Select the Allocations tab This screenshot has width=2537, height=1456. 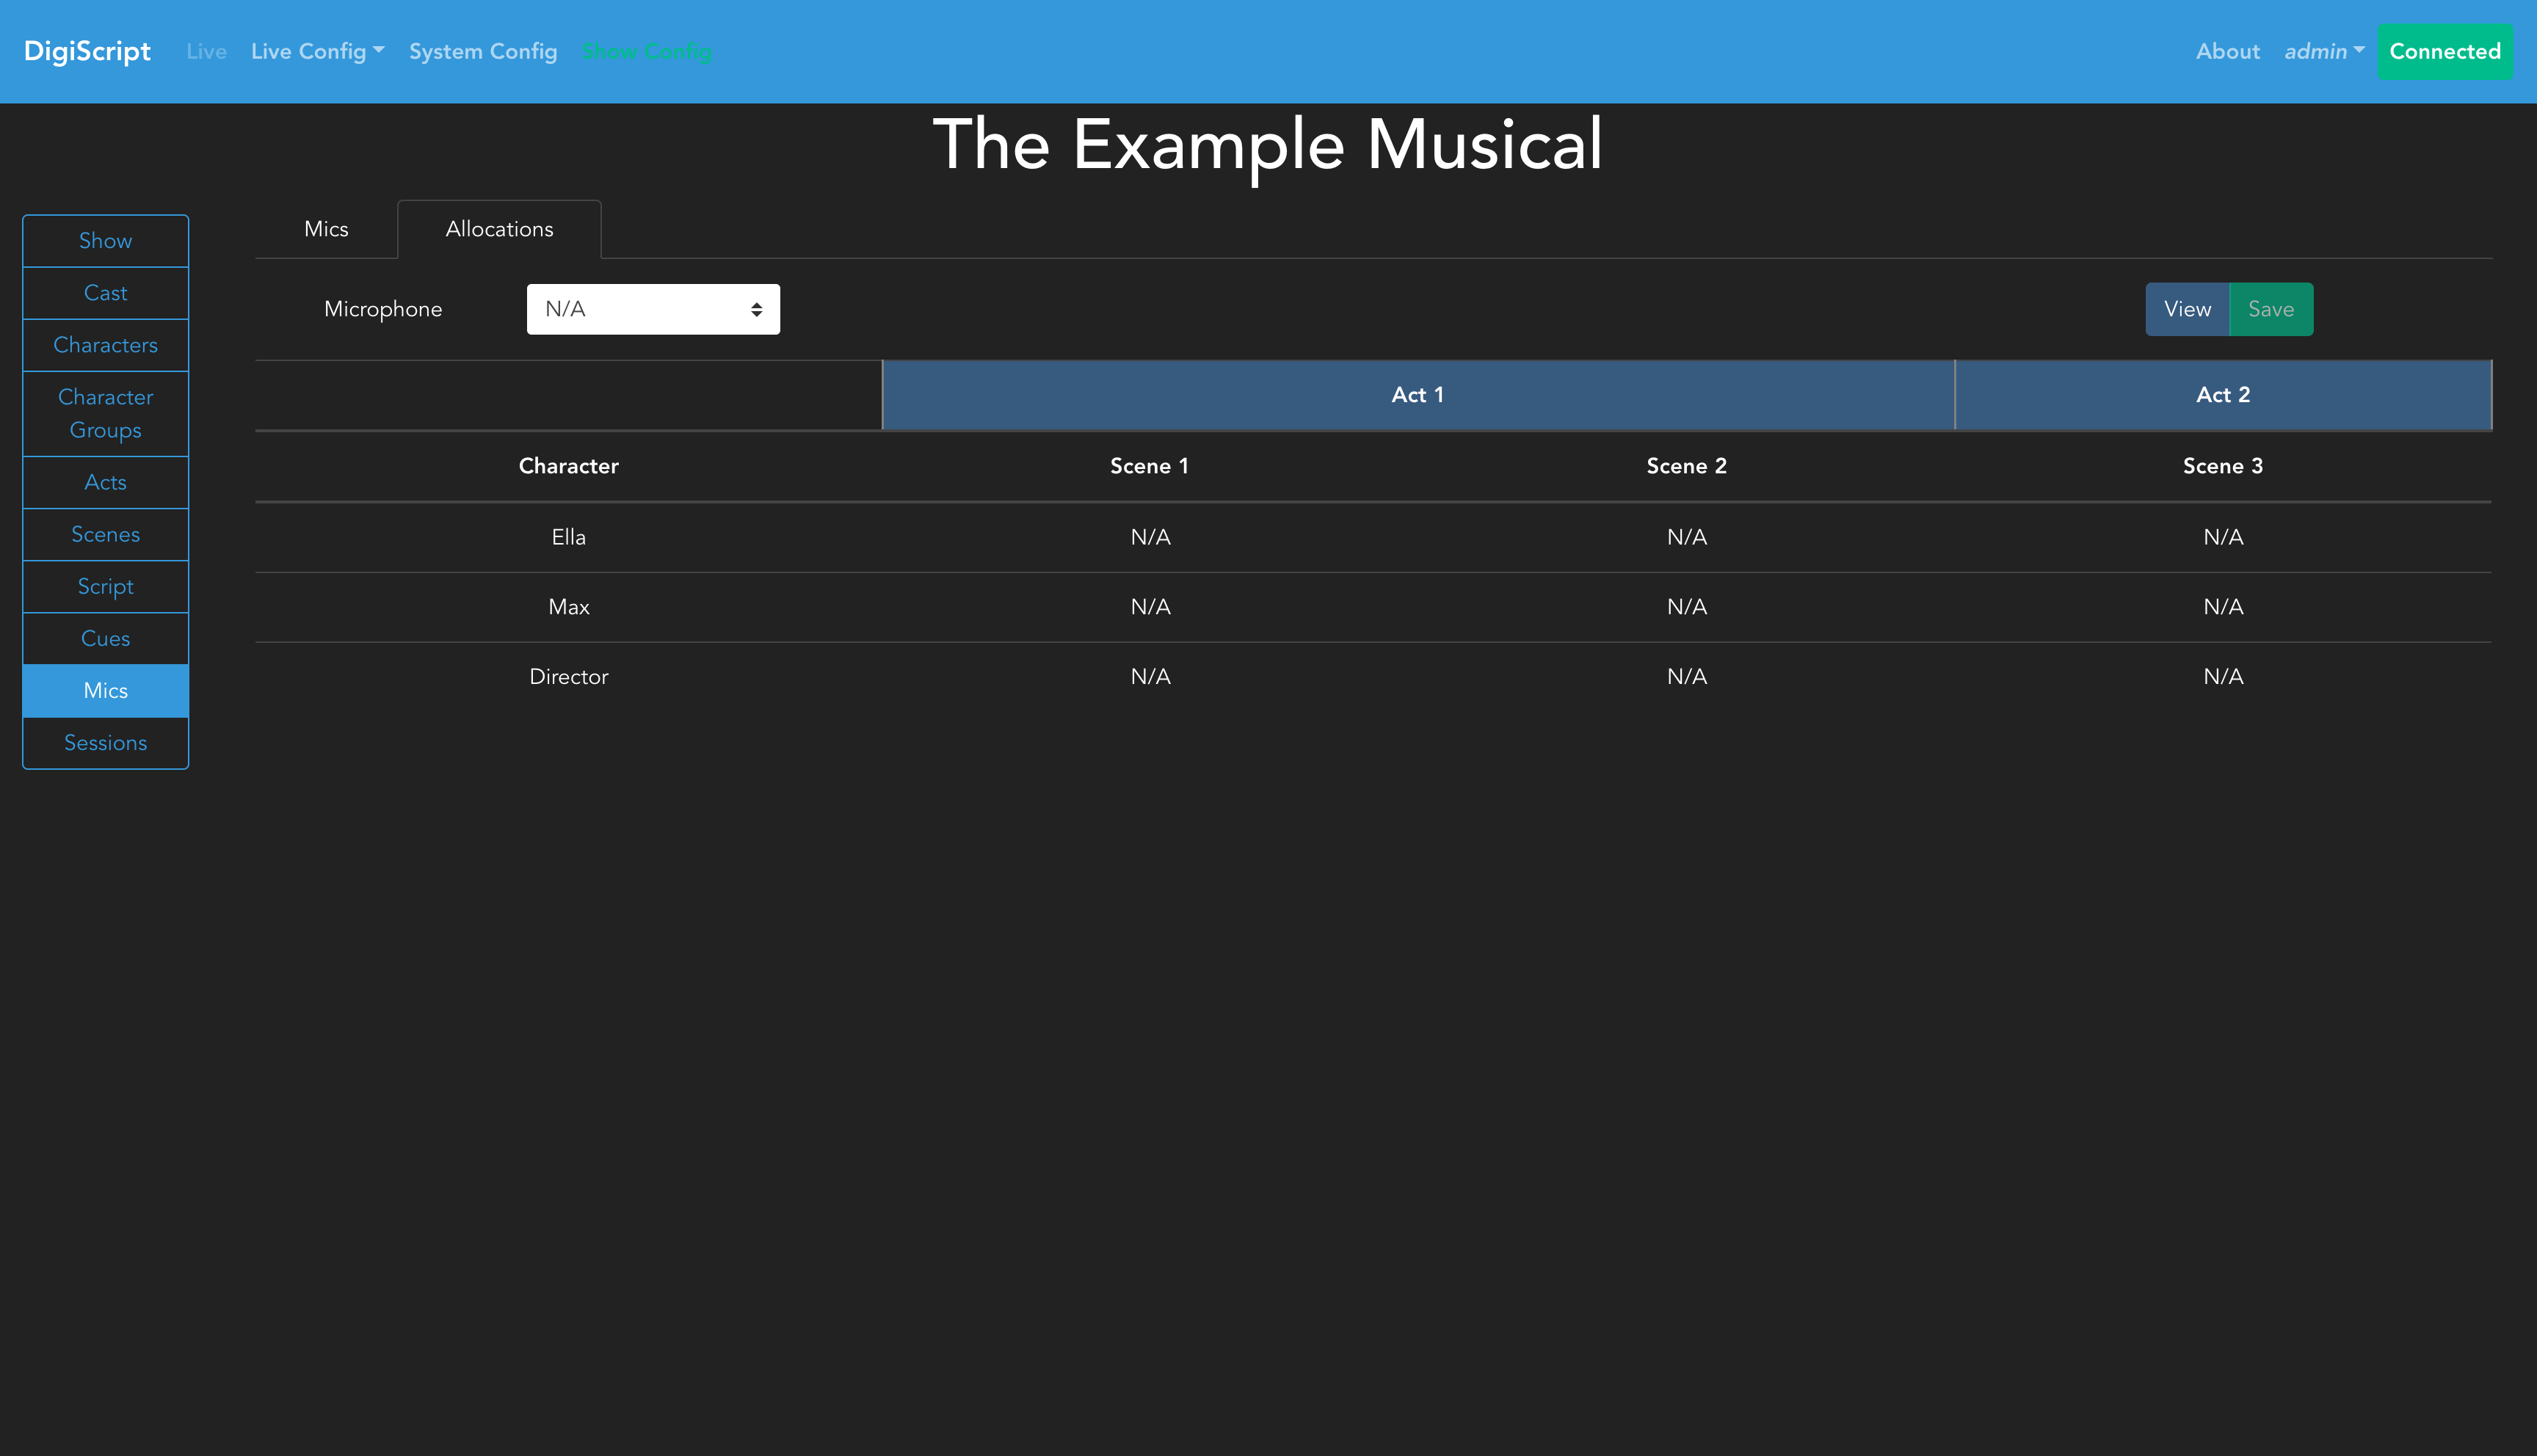499,229
